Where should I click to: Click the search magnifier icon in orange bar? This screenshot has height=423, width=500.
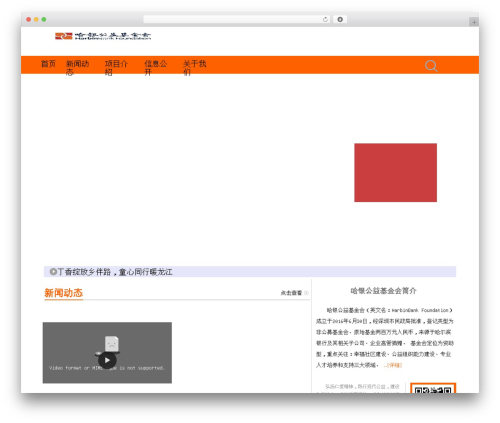pos(431,66)
